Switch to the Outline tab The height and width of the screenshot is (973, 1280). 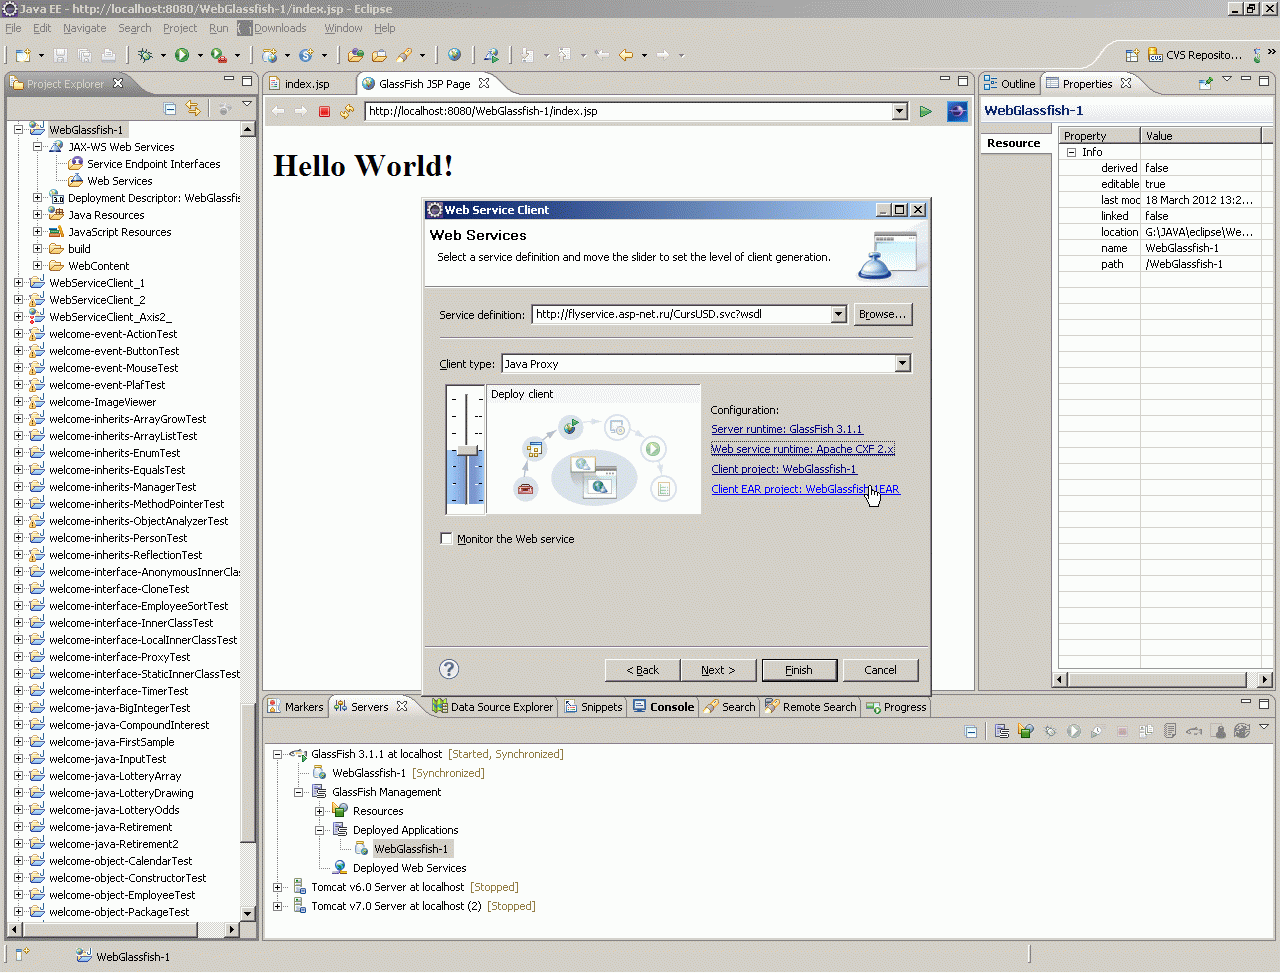(x=1010, y=84)
